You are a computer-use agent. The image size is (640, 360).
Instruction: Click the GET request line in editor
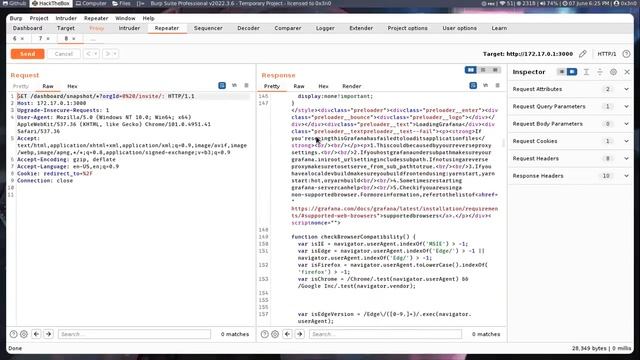(x=106, y=96)
